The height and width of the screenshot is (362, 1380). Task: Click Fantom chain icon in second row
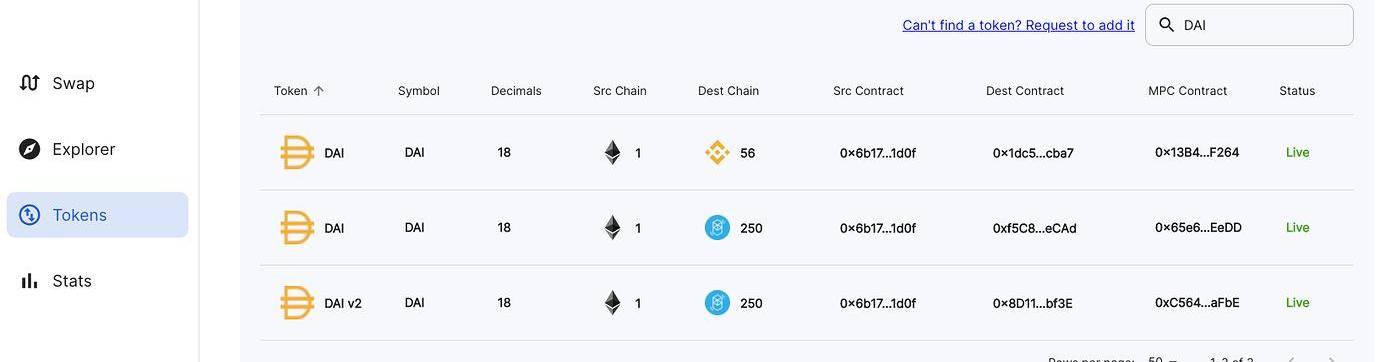(x=717, y=228)
